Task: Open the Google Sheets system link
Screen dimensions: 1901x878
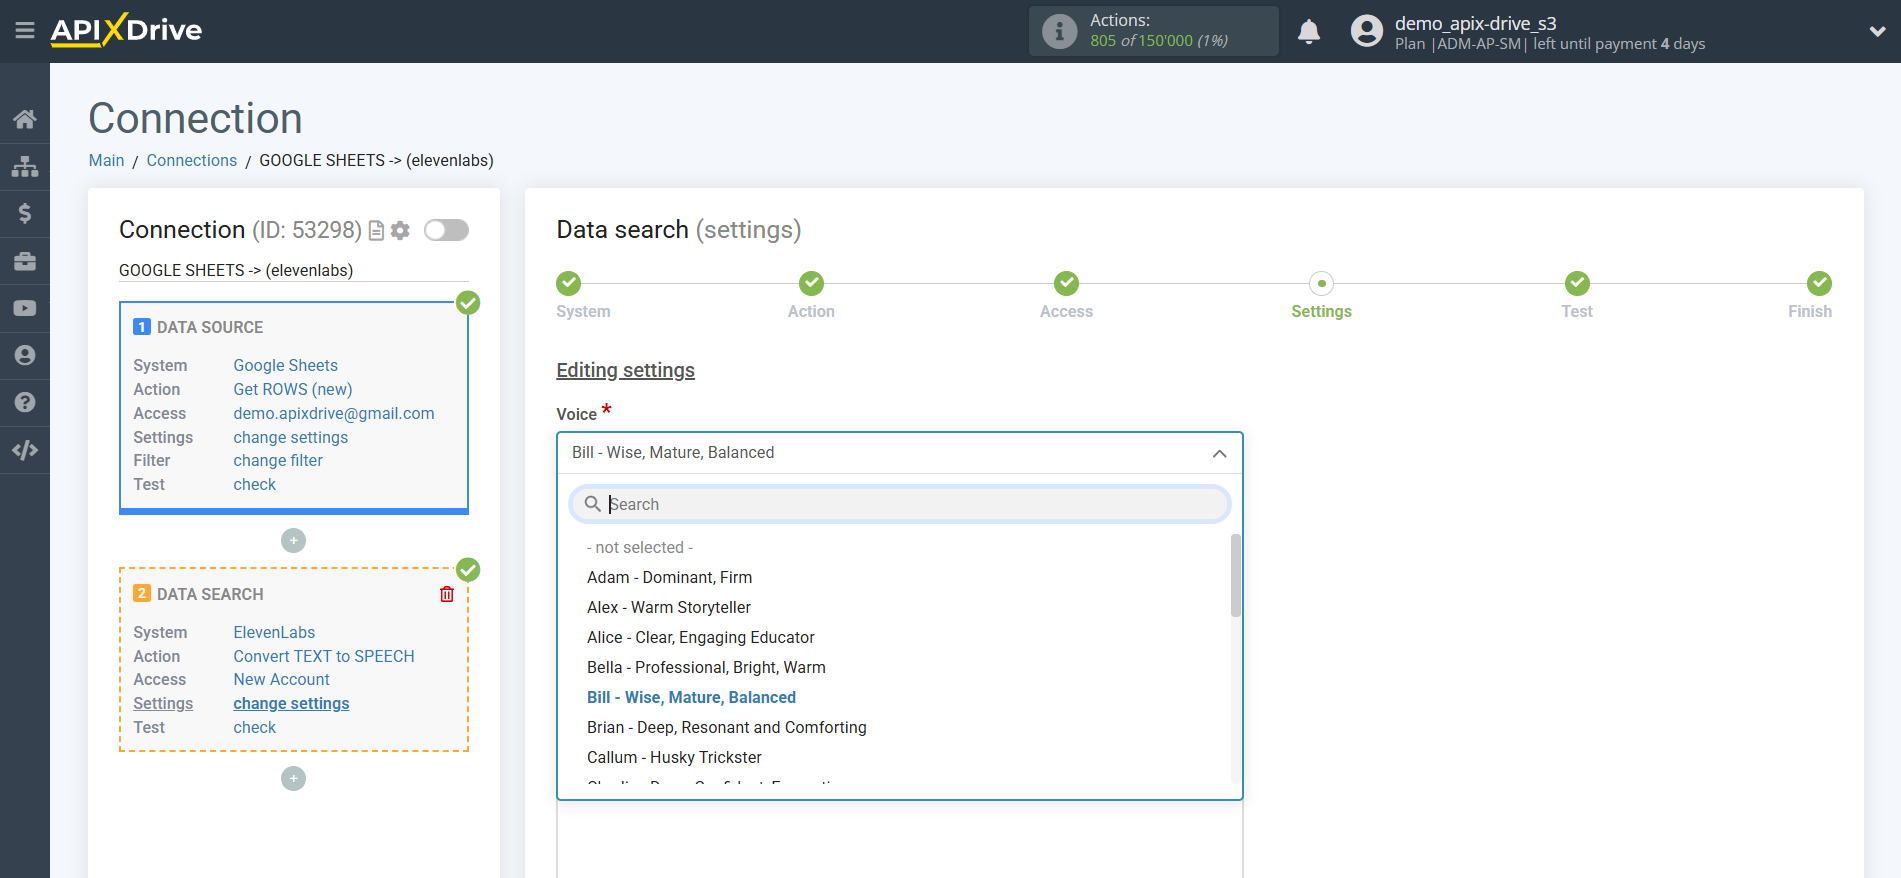Action: [x=286, y=365]
